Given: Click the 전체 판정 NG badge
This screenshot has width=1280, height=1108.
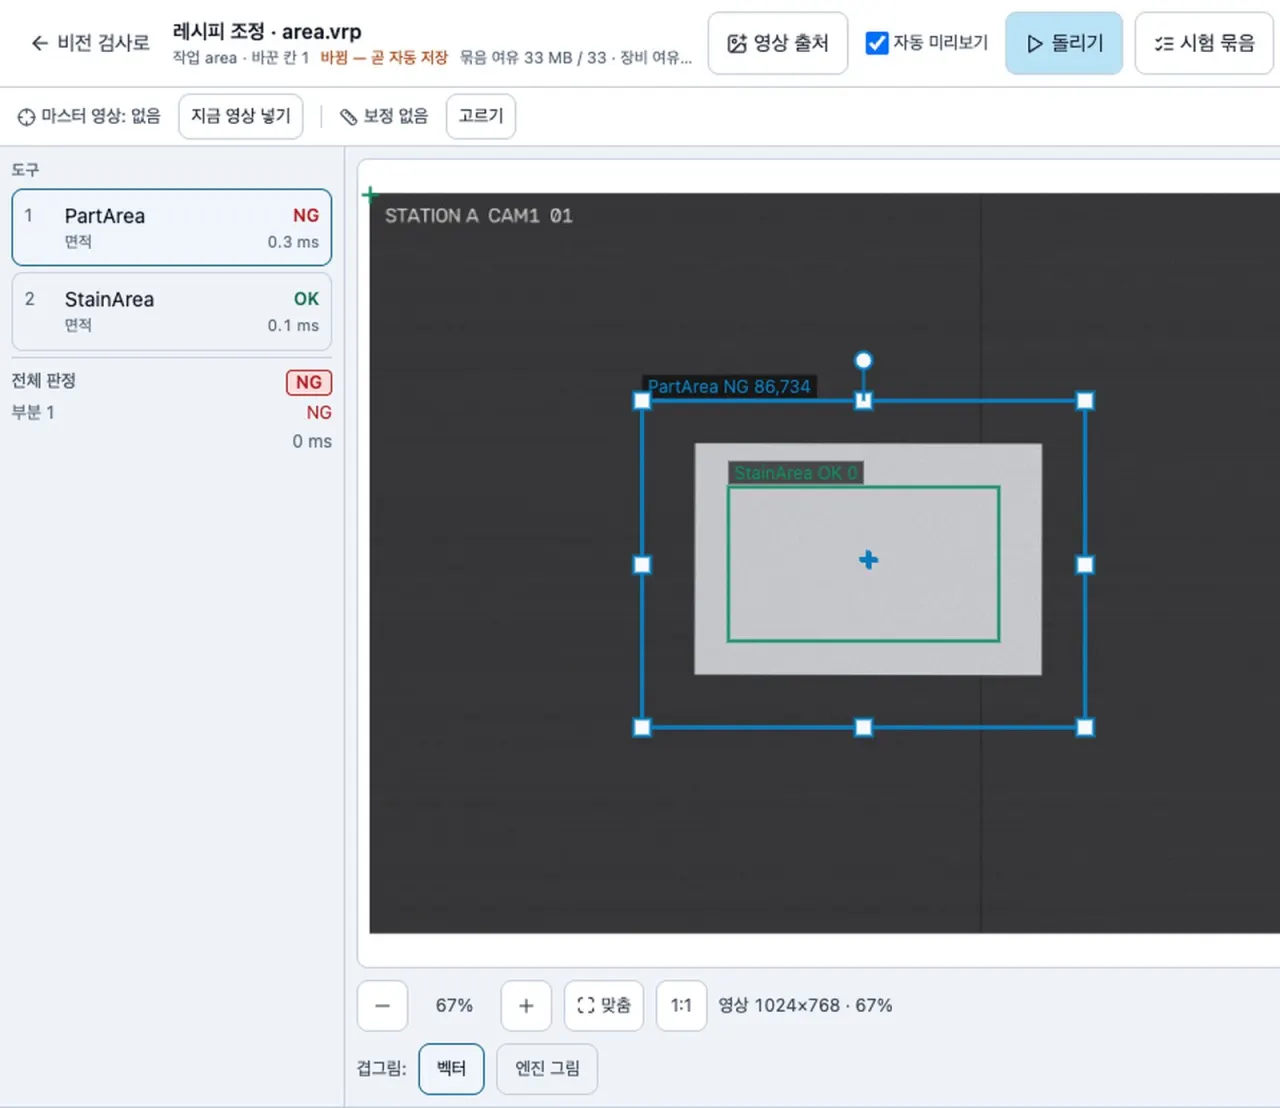Looking at the screenshot, I should [x=309, y=382].
